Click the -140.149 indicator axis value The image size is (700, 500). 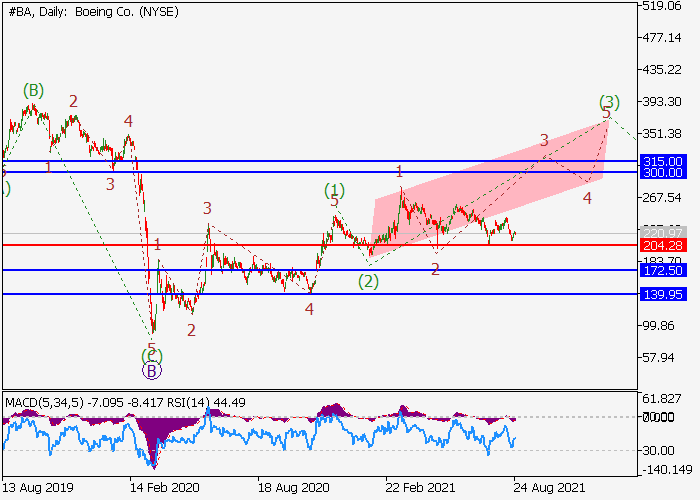[667, 470]
